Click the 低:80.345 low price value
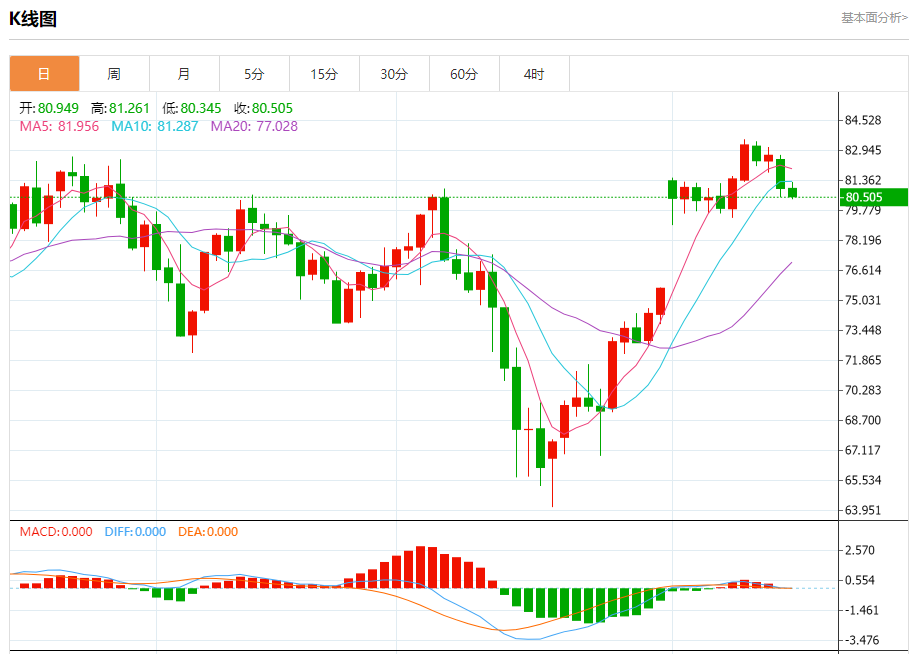Screen dimensions: 918x654 (x=191, y=108)
